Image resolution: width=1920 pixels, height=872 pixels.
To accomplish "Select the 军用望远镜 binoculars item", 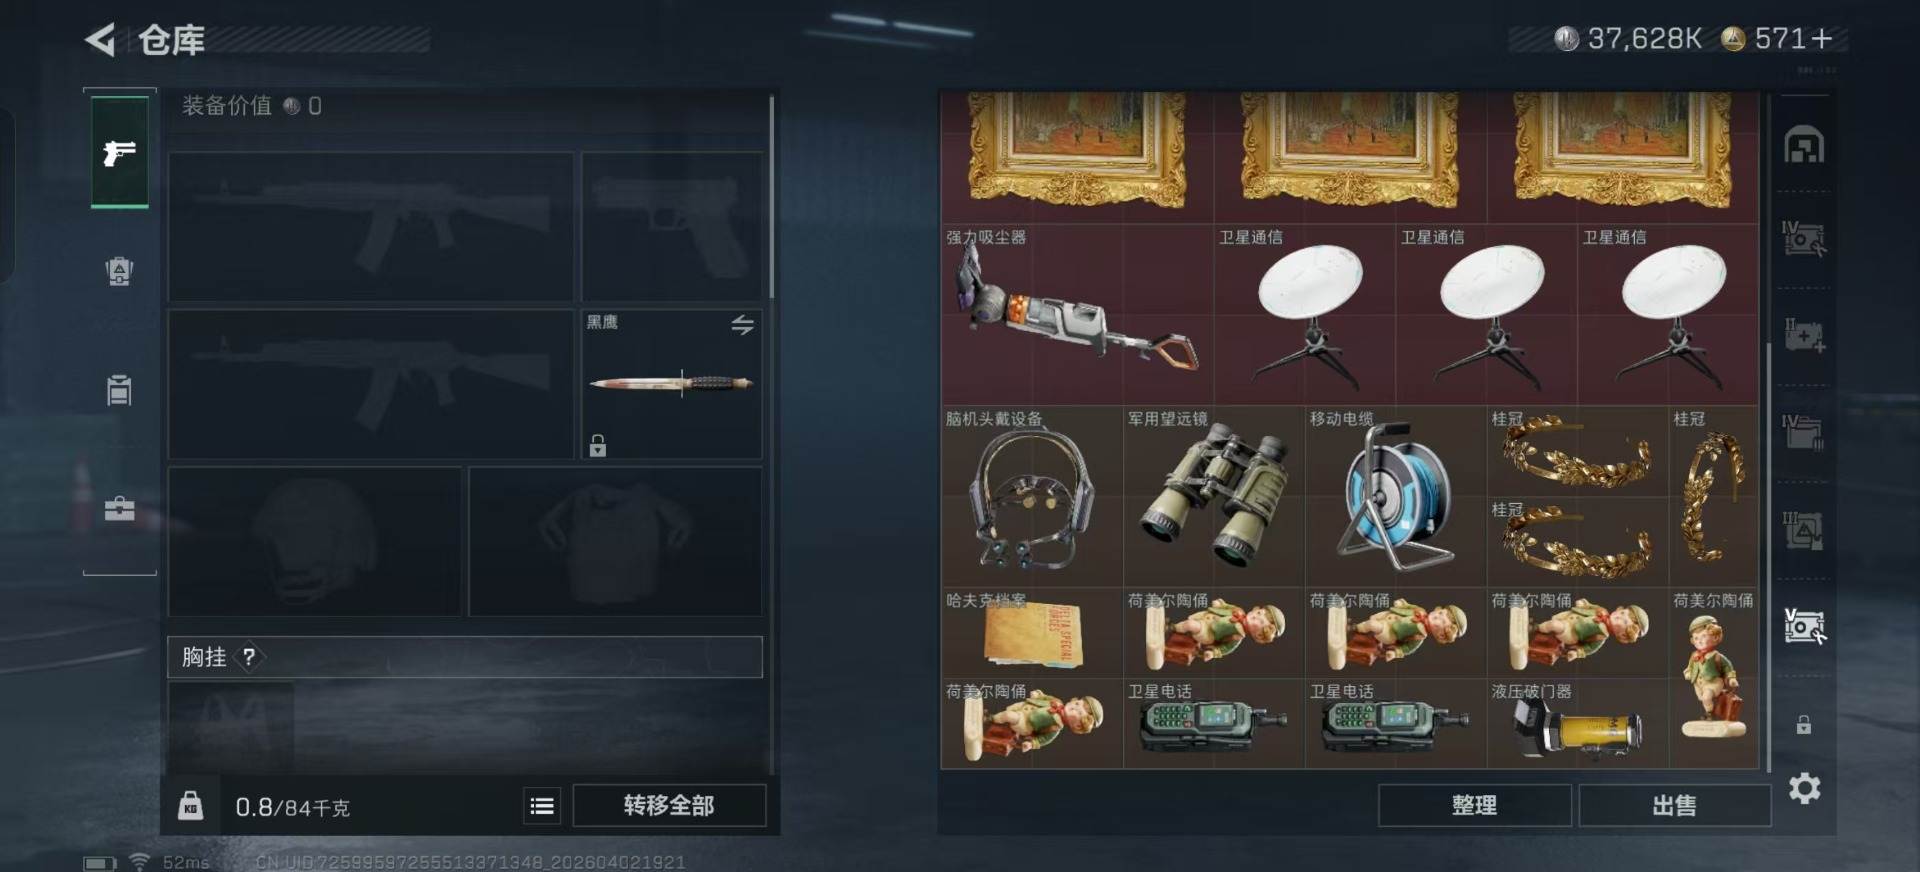I will (x=1214, y=496).
